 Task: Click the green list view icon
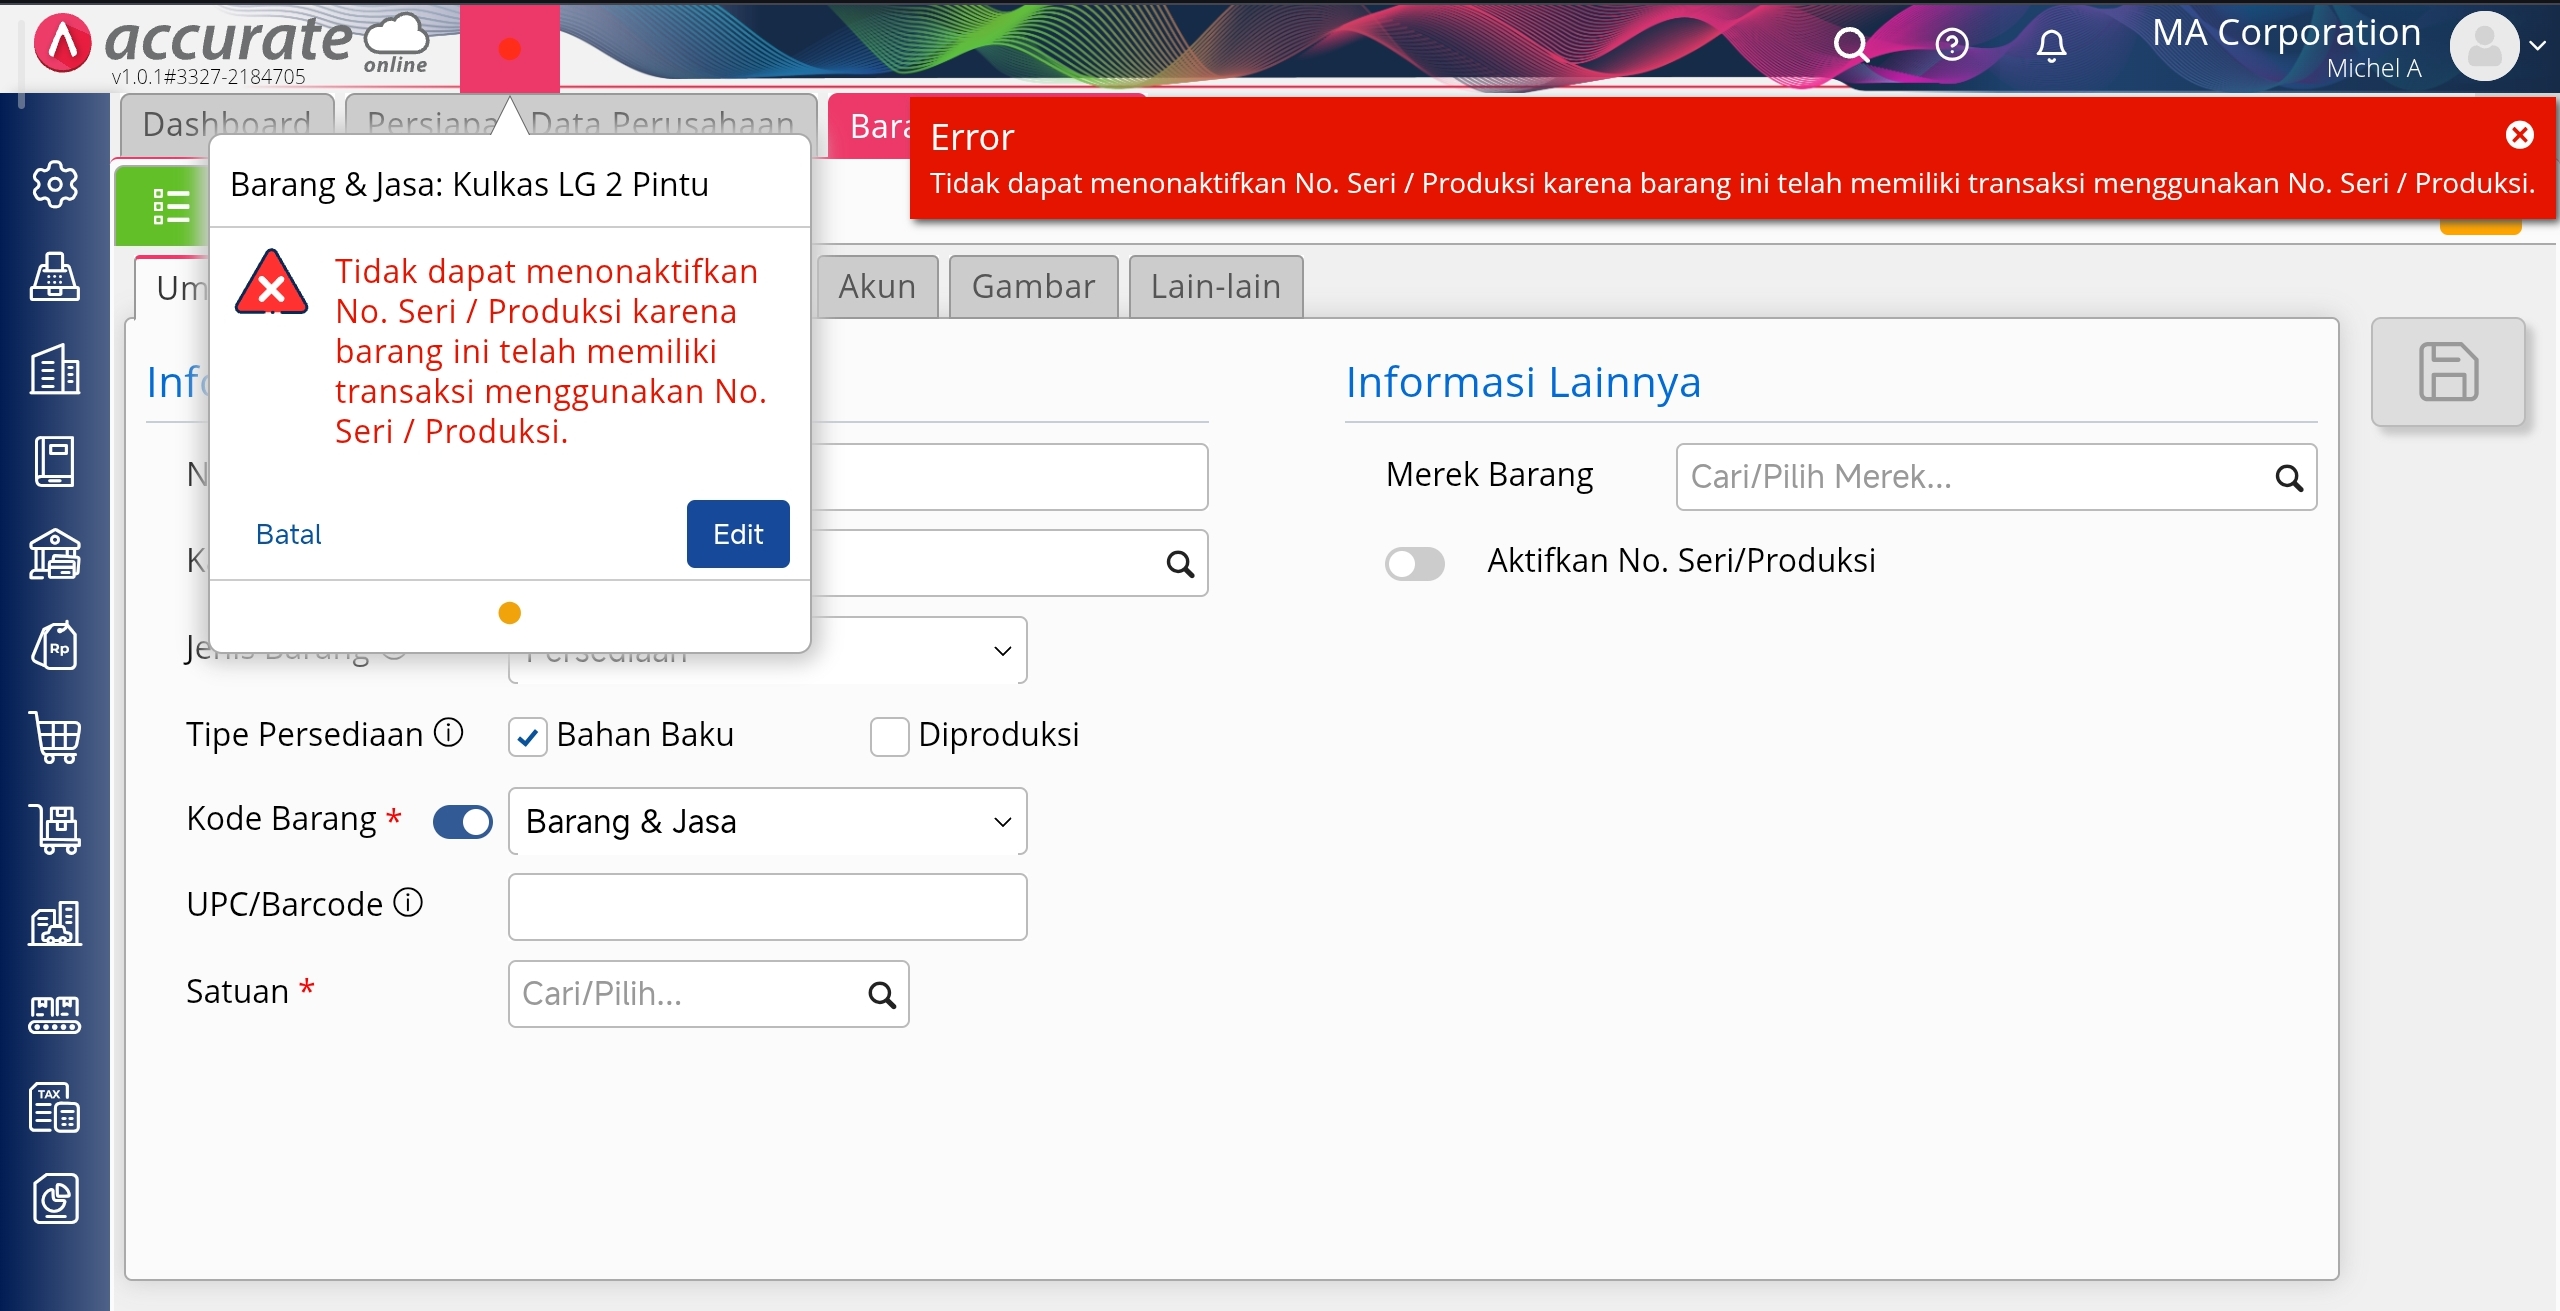click(x=170, y=206)
